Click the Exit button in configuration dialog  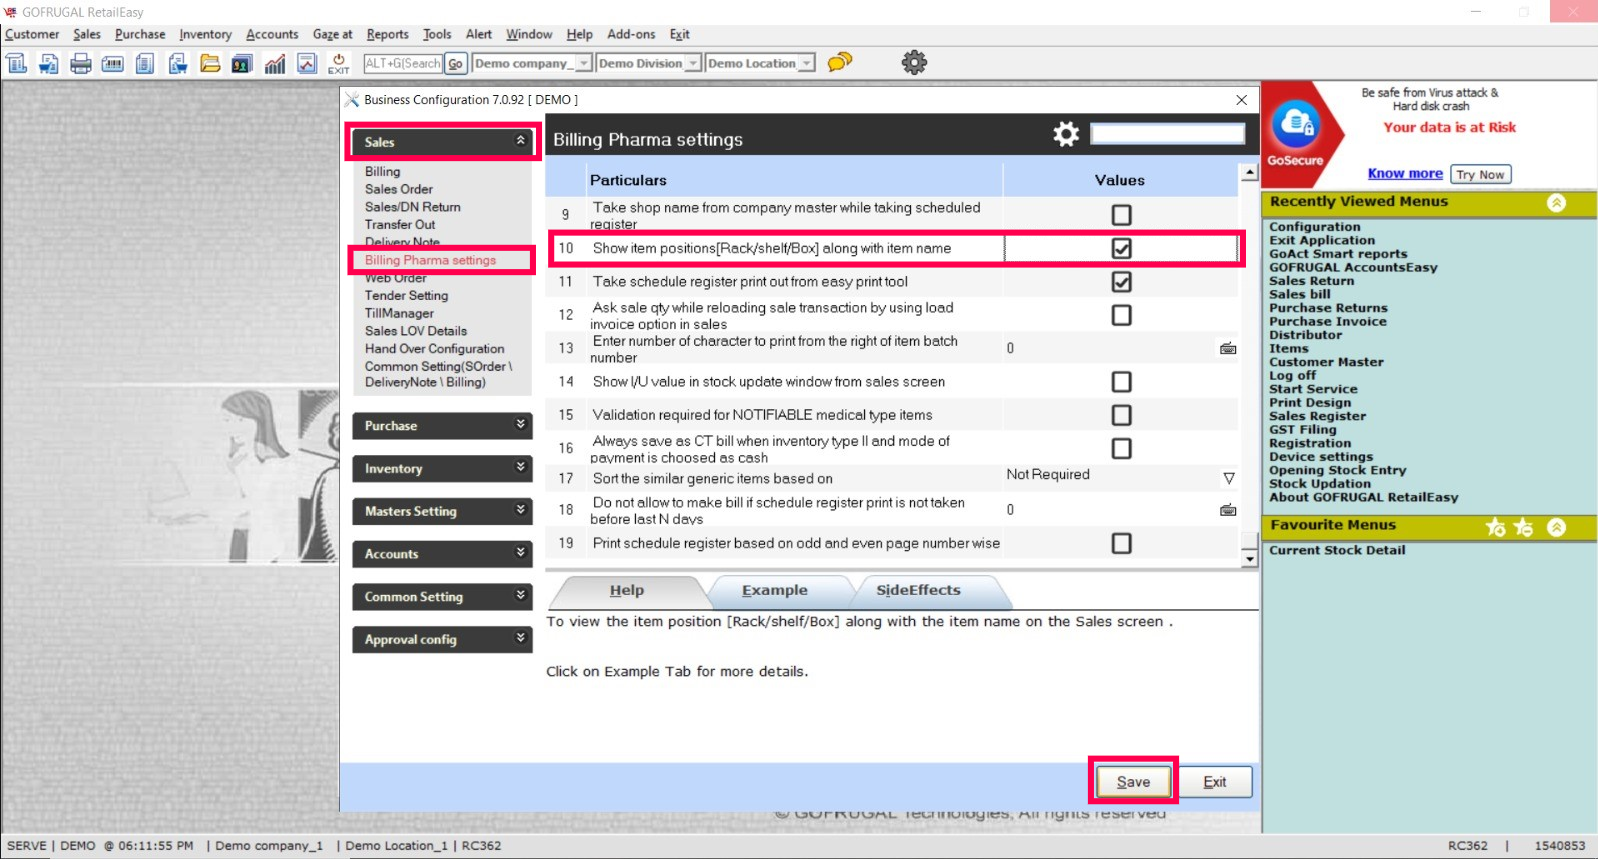coord(1215,781)
